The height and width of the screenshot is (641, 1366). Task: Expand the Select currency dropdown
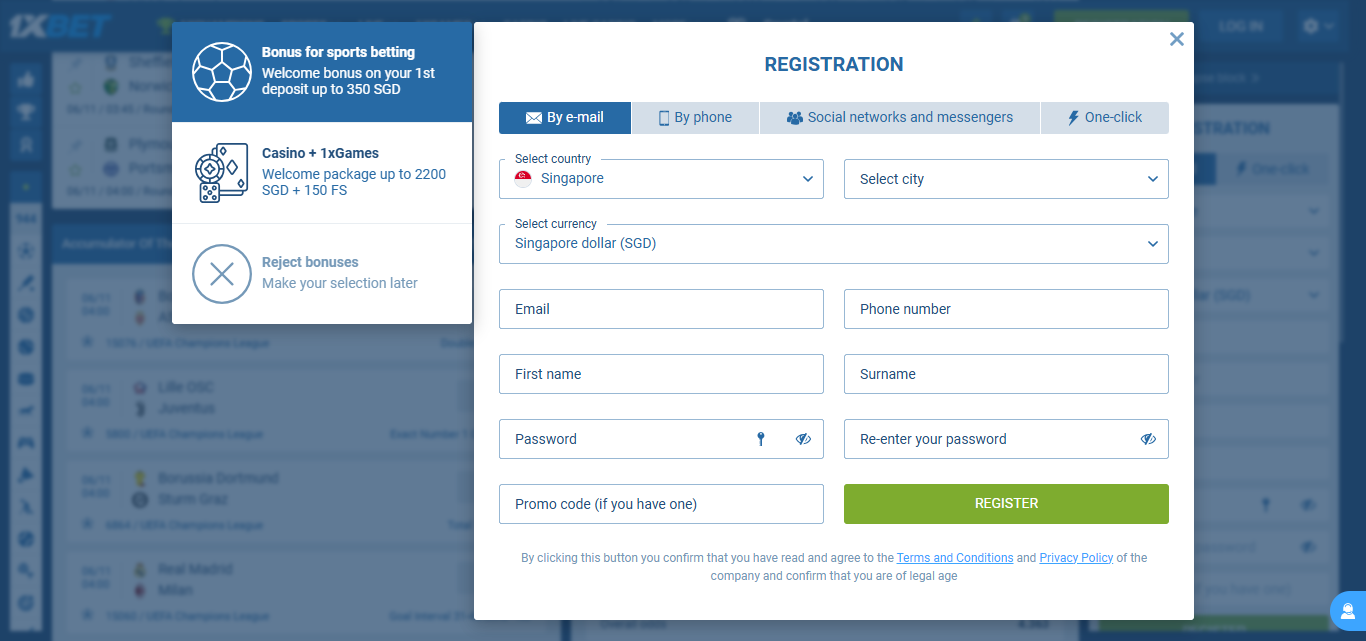833,243
